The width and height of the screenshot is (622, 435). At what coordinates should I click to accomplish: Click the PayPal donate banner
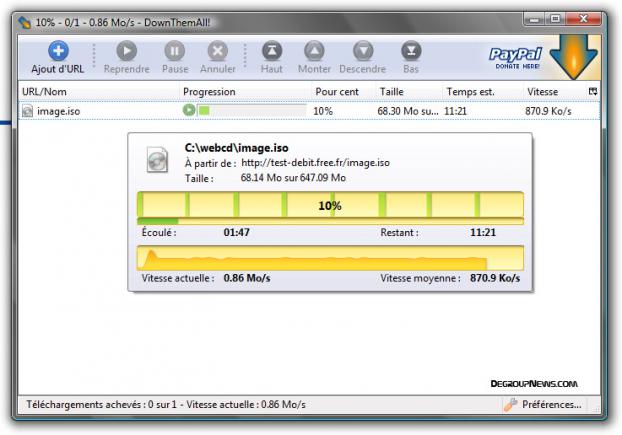515,57
